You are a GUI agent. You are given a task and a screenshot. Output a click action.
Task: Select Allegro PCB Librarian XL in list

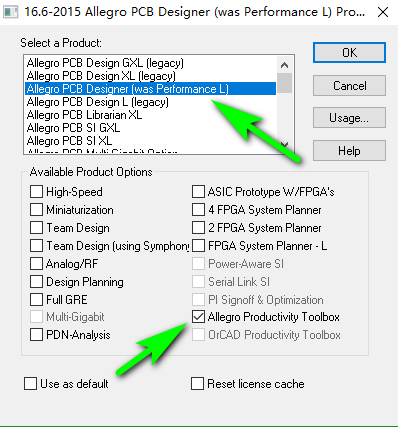click(150, 115)
